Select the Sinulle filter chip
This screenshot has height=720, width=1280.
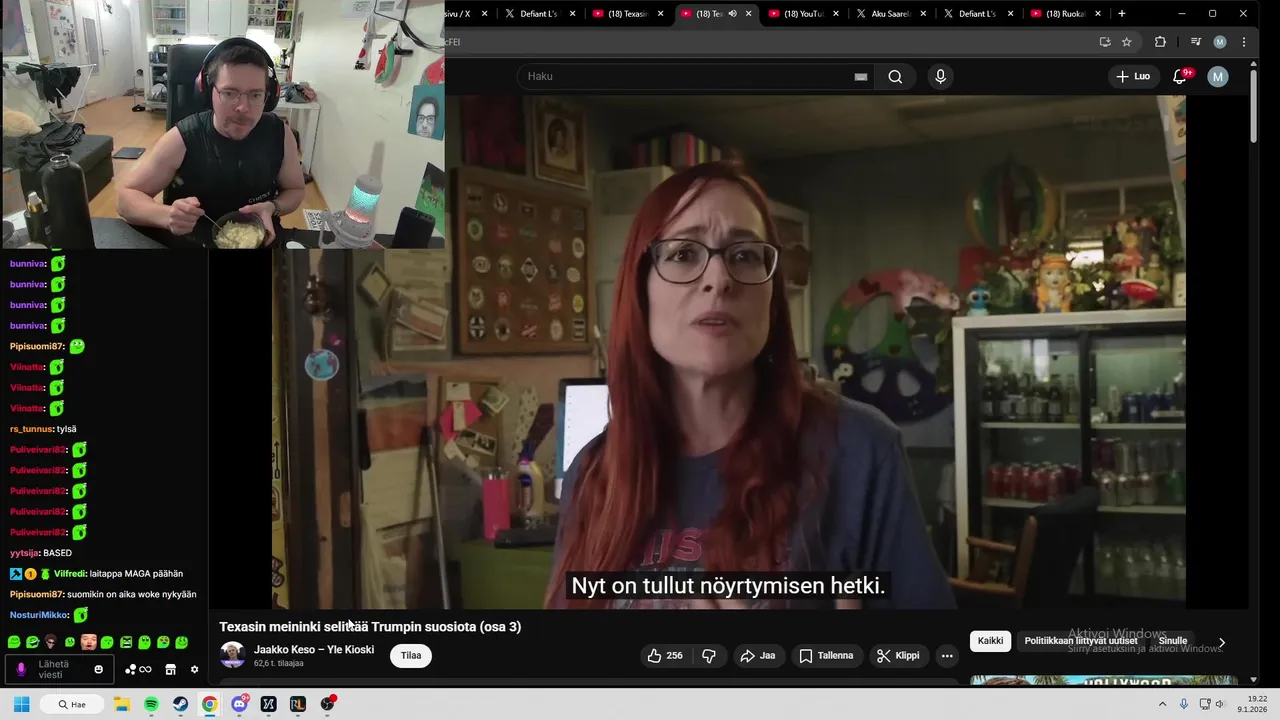1173,641
